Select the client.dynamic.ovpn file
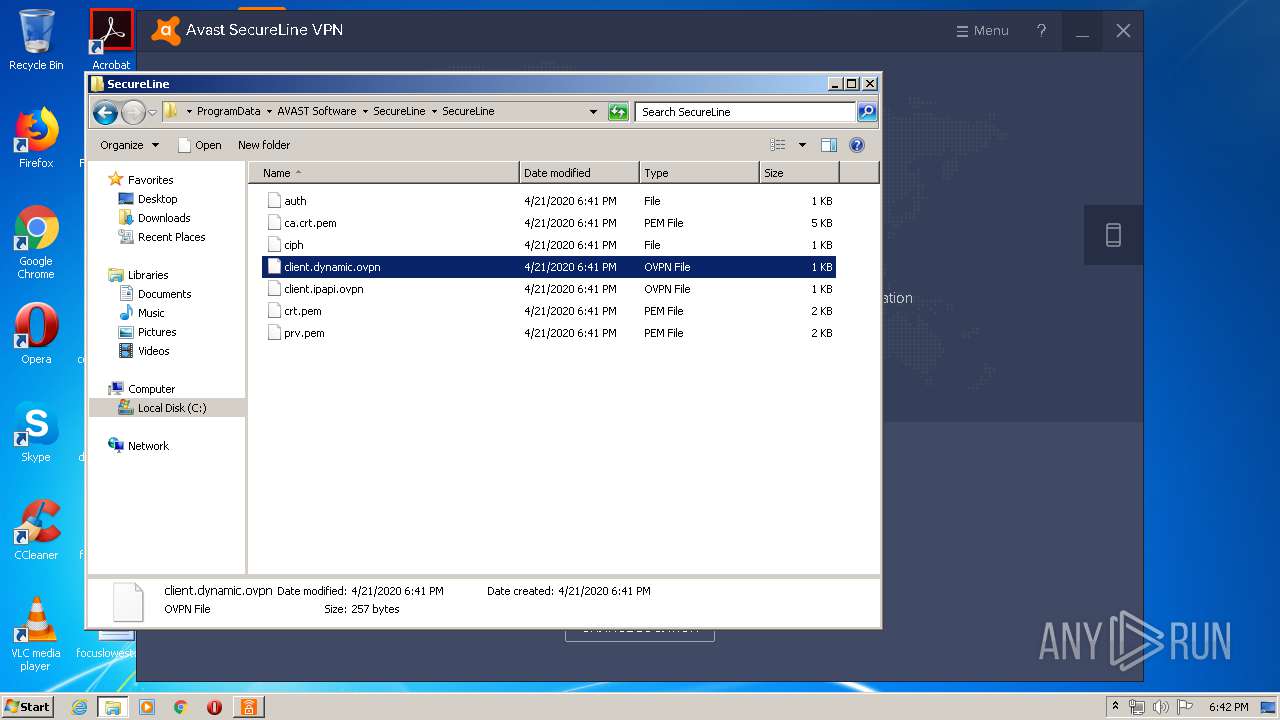This screenshot has height=720, width=1280. point(548,267)
